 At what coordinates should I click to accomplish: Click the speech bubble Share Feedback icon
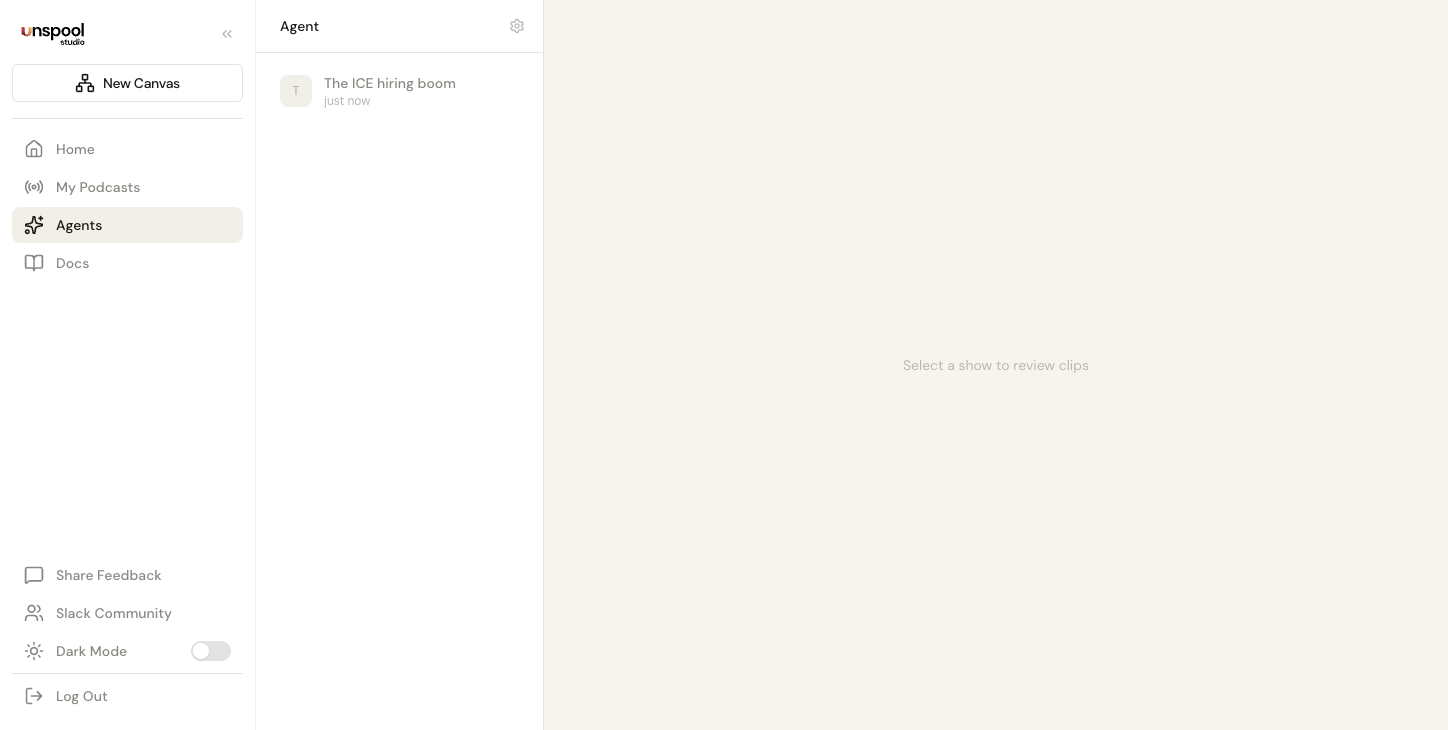pyautogui.click(x=34, y=575)
